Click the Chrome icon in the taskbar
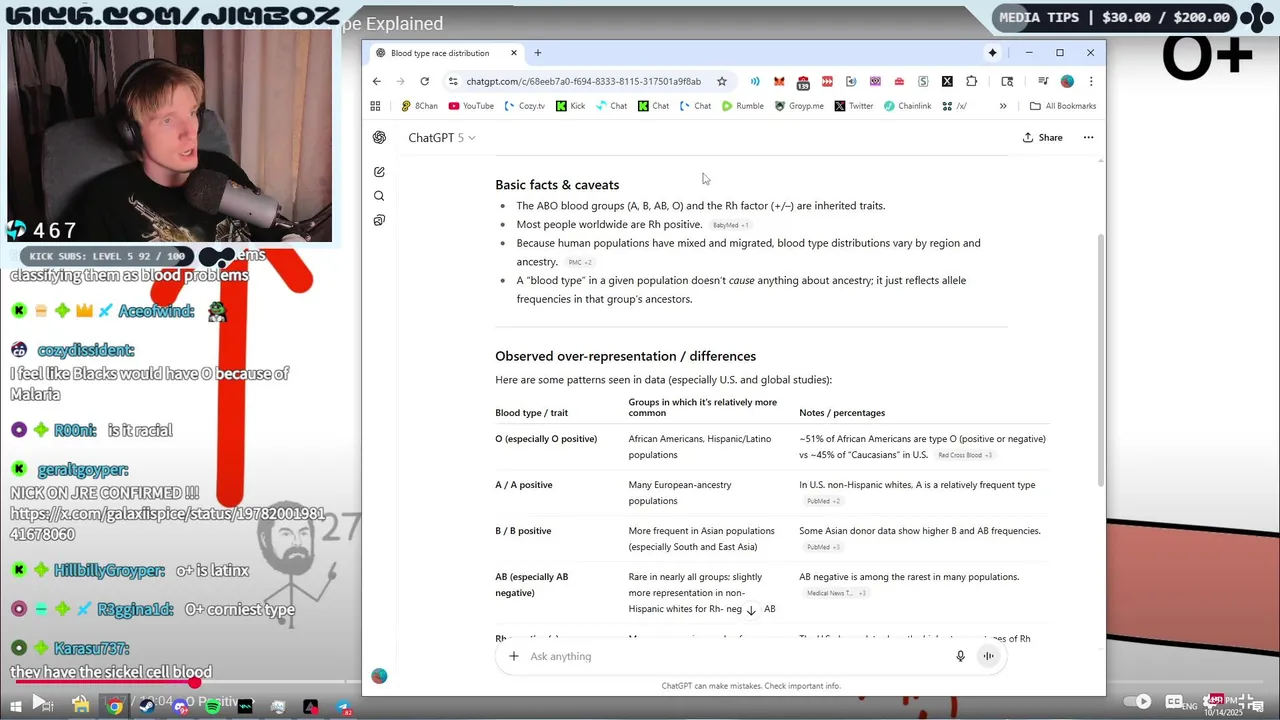 (x=115, y=707)
